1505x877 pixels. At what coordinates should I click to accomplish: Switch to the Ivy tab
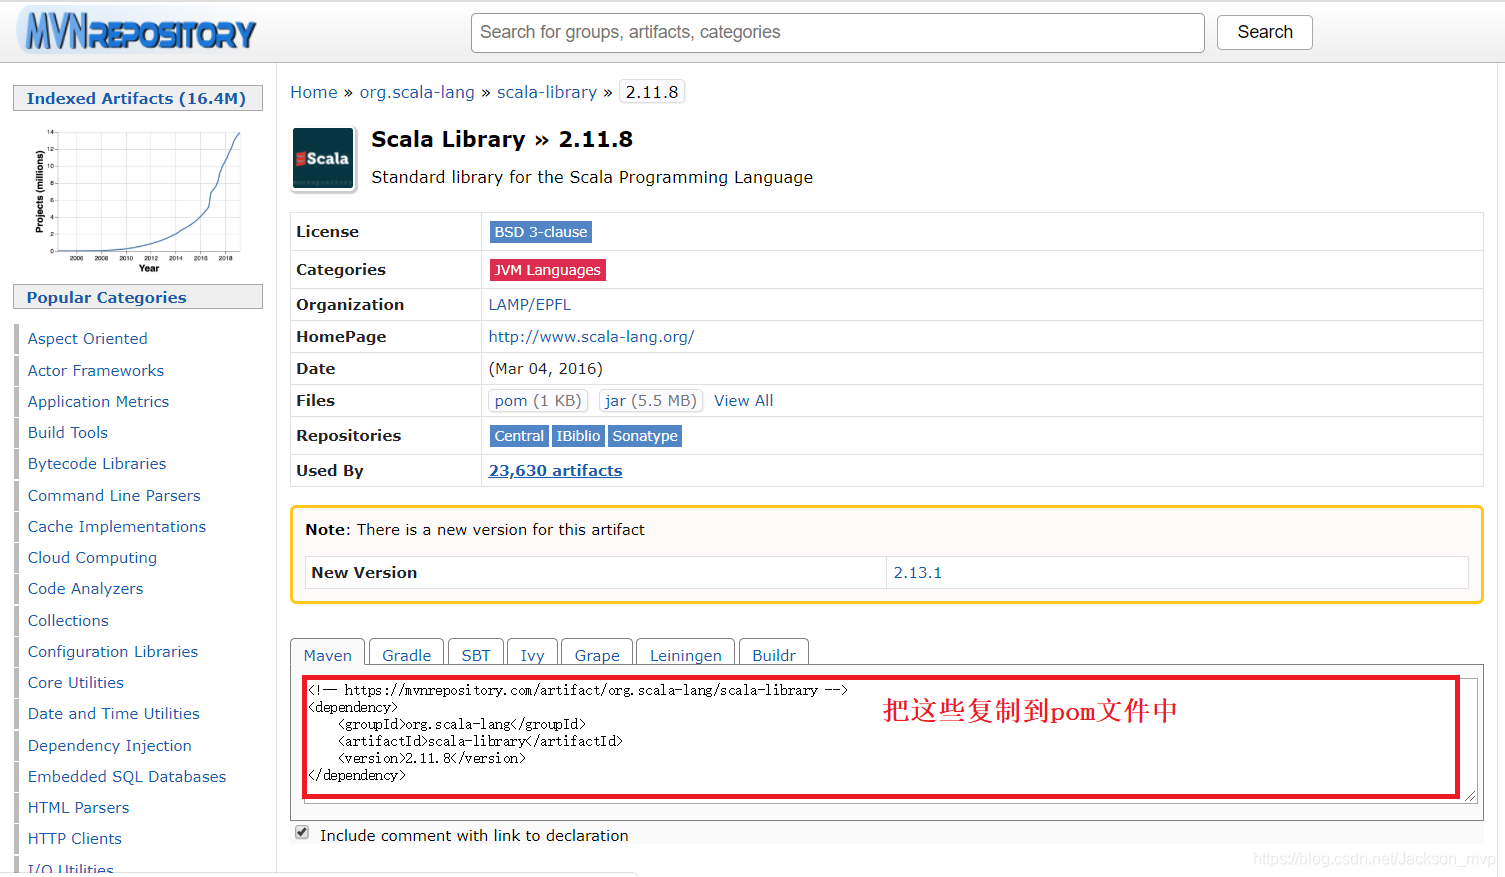pyautogui.click(x=532, y=654)
